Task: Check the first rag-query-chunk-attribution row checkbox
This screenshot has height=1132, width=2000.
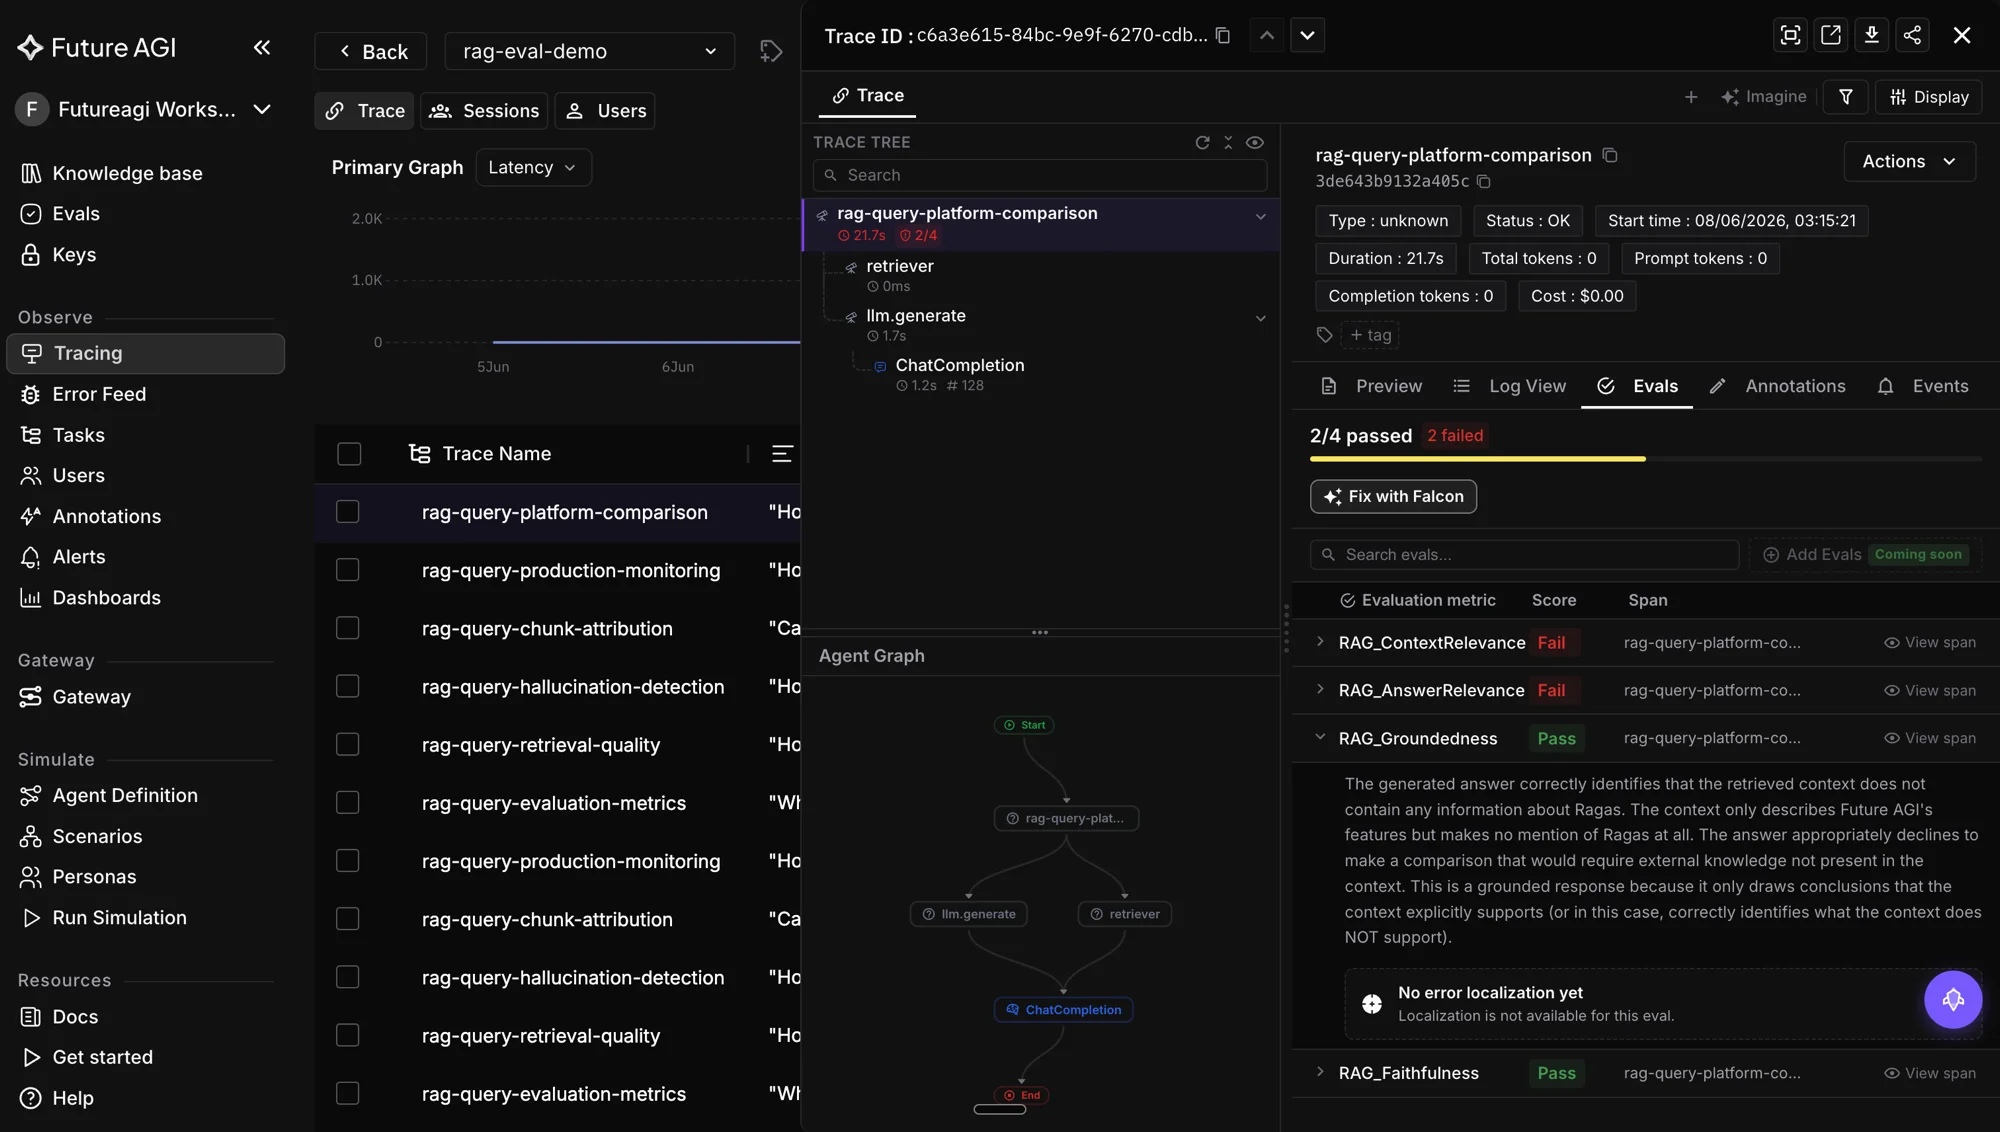Action: [x=347, y=628]
